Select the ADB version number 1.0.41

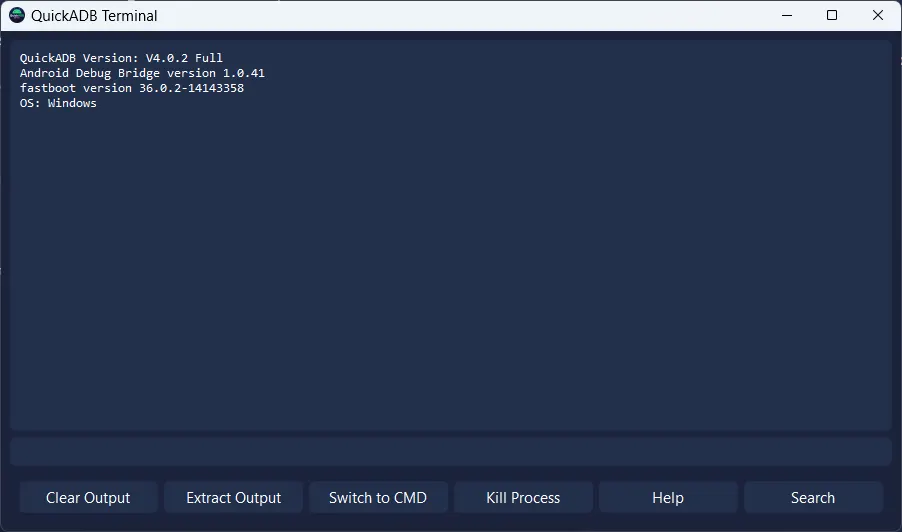[244, 73]
